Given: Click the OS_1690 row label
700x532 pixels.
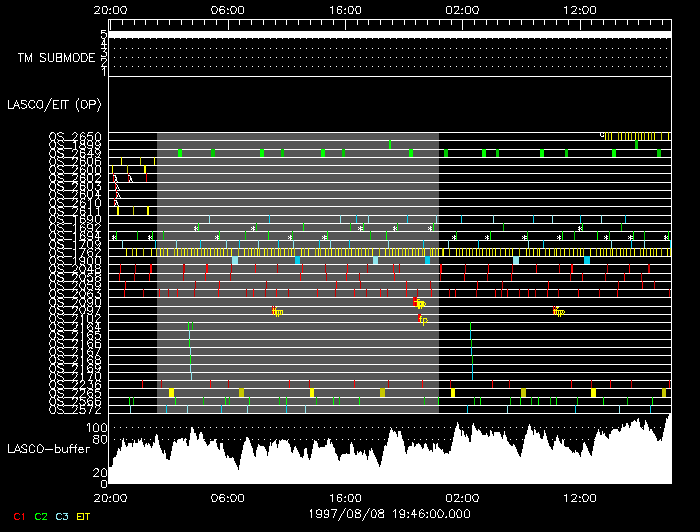Looking at the screenshot, I should tap(75, 219).
